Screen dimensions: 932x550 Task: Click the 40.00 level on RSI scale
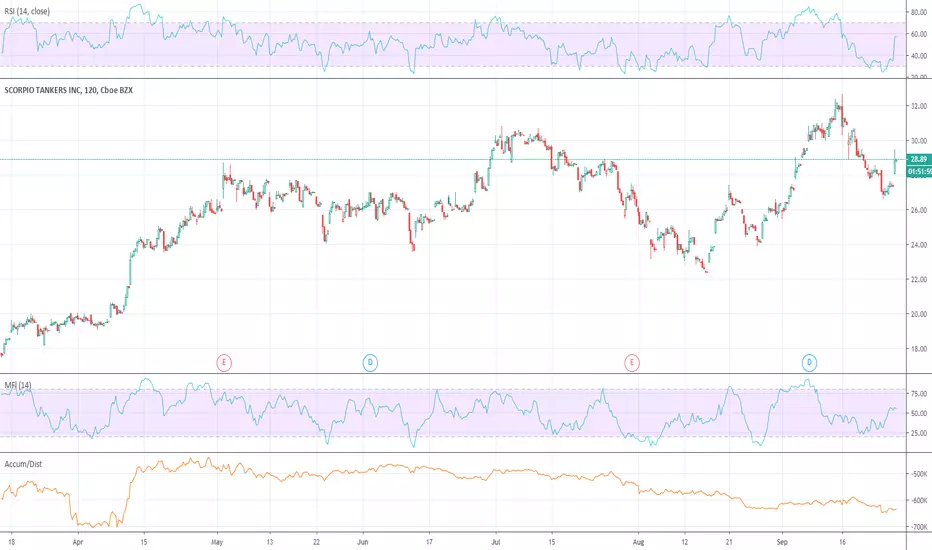919,56
